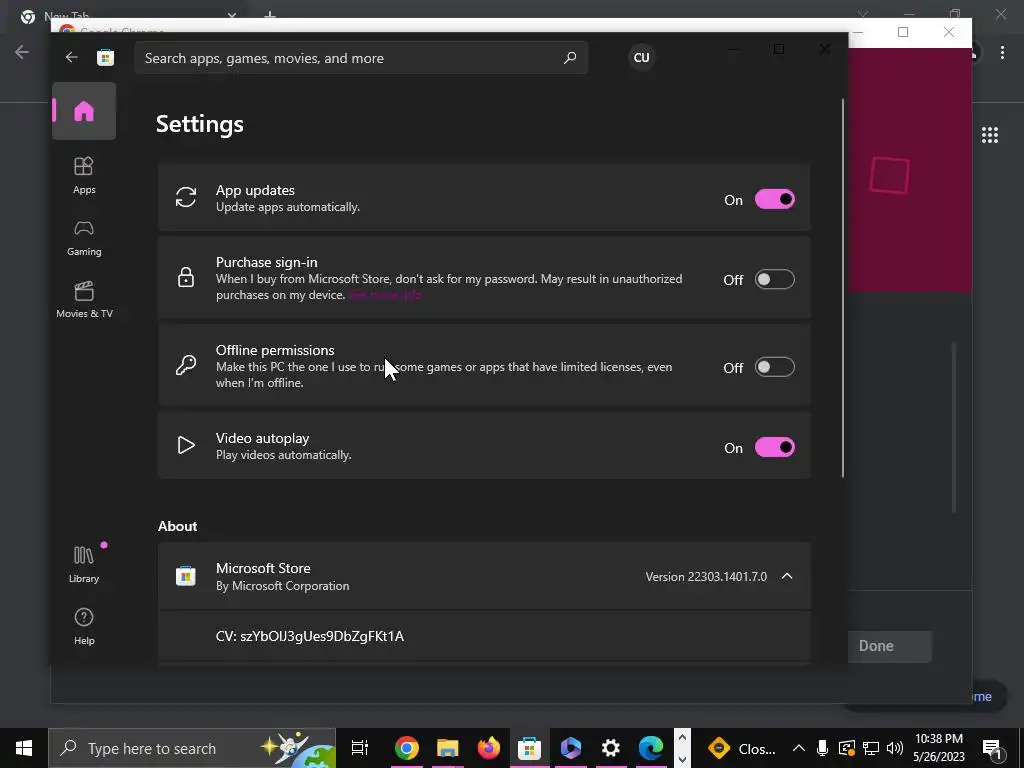
Task: Launch Microsoft Edge from the taskbar
Action: click(651, 748)
